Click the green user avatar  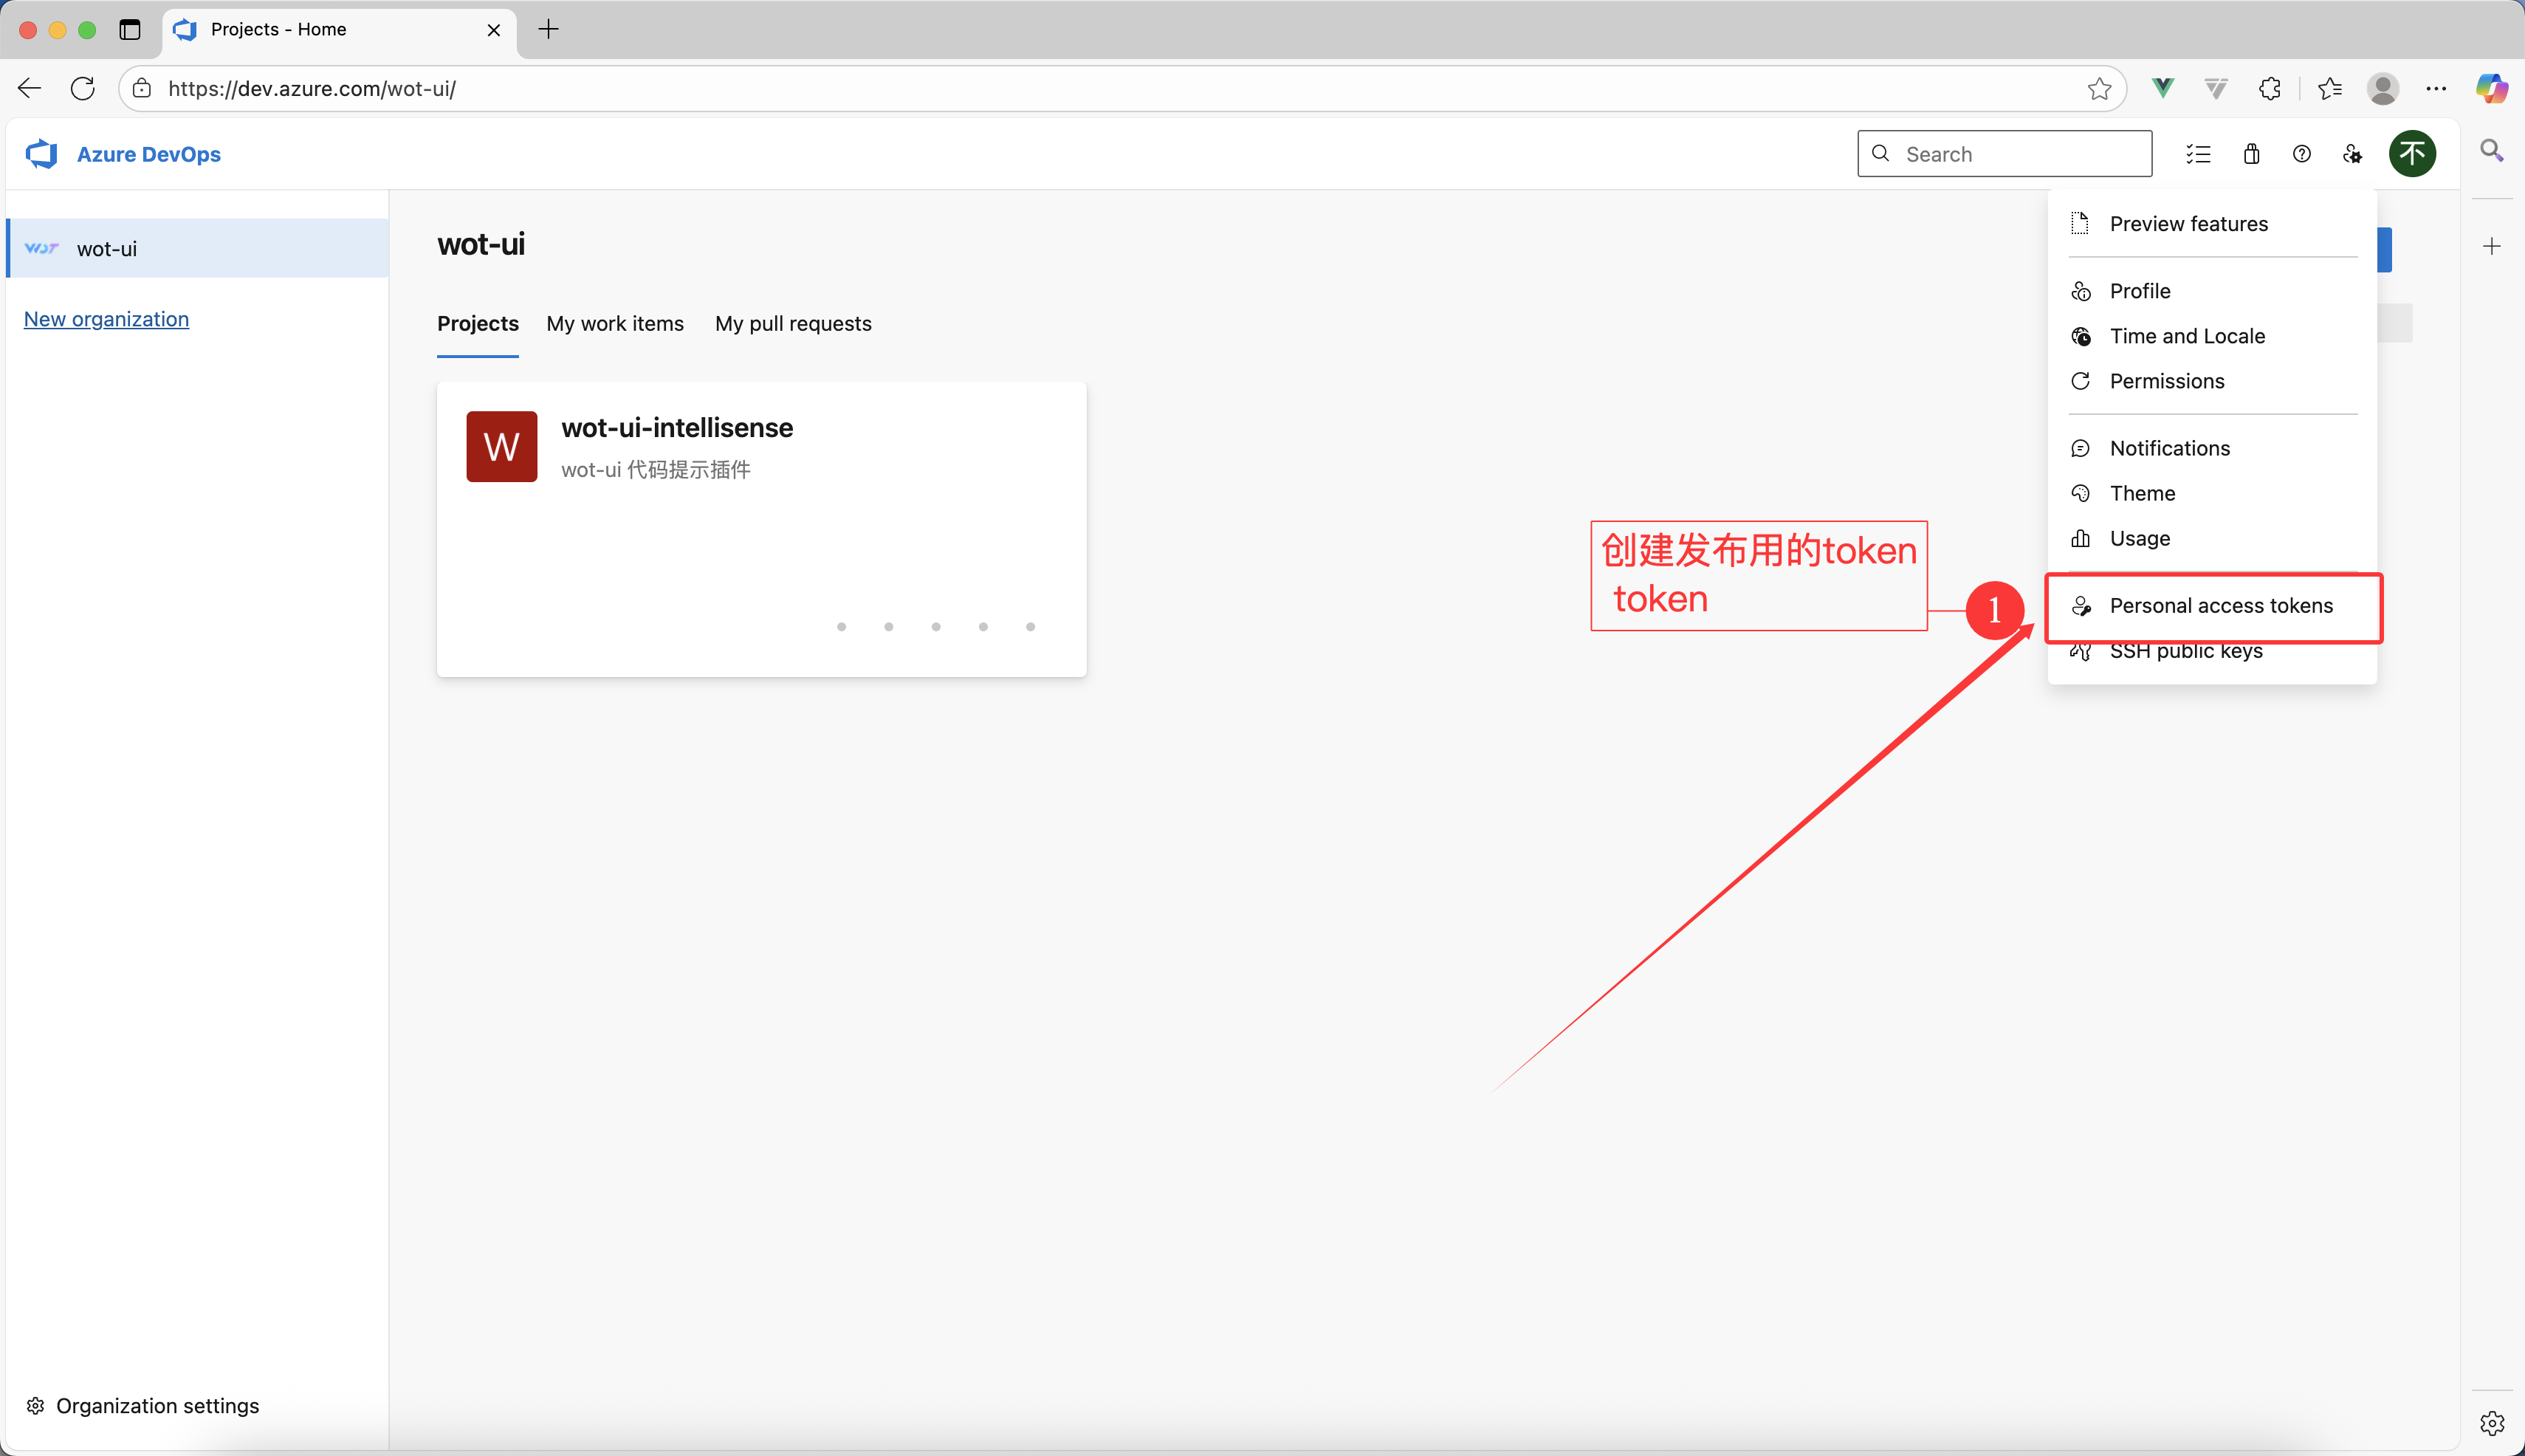[x=2412, y=154]
